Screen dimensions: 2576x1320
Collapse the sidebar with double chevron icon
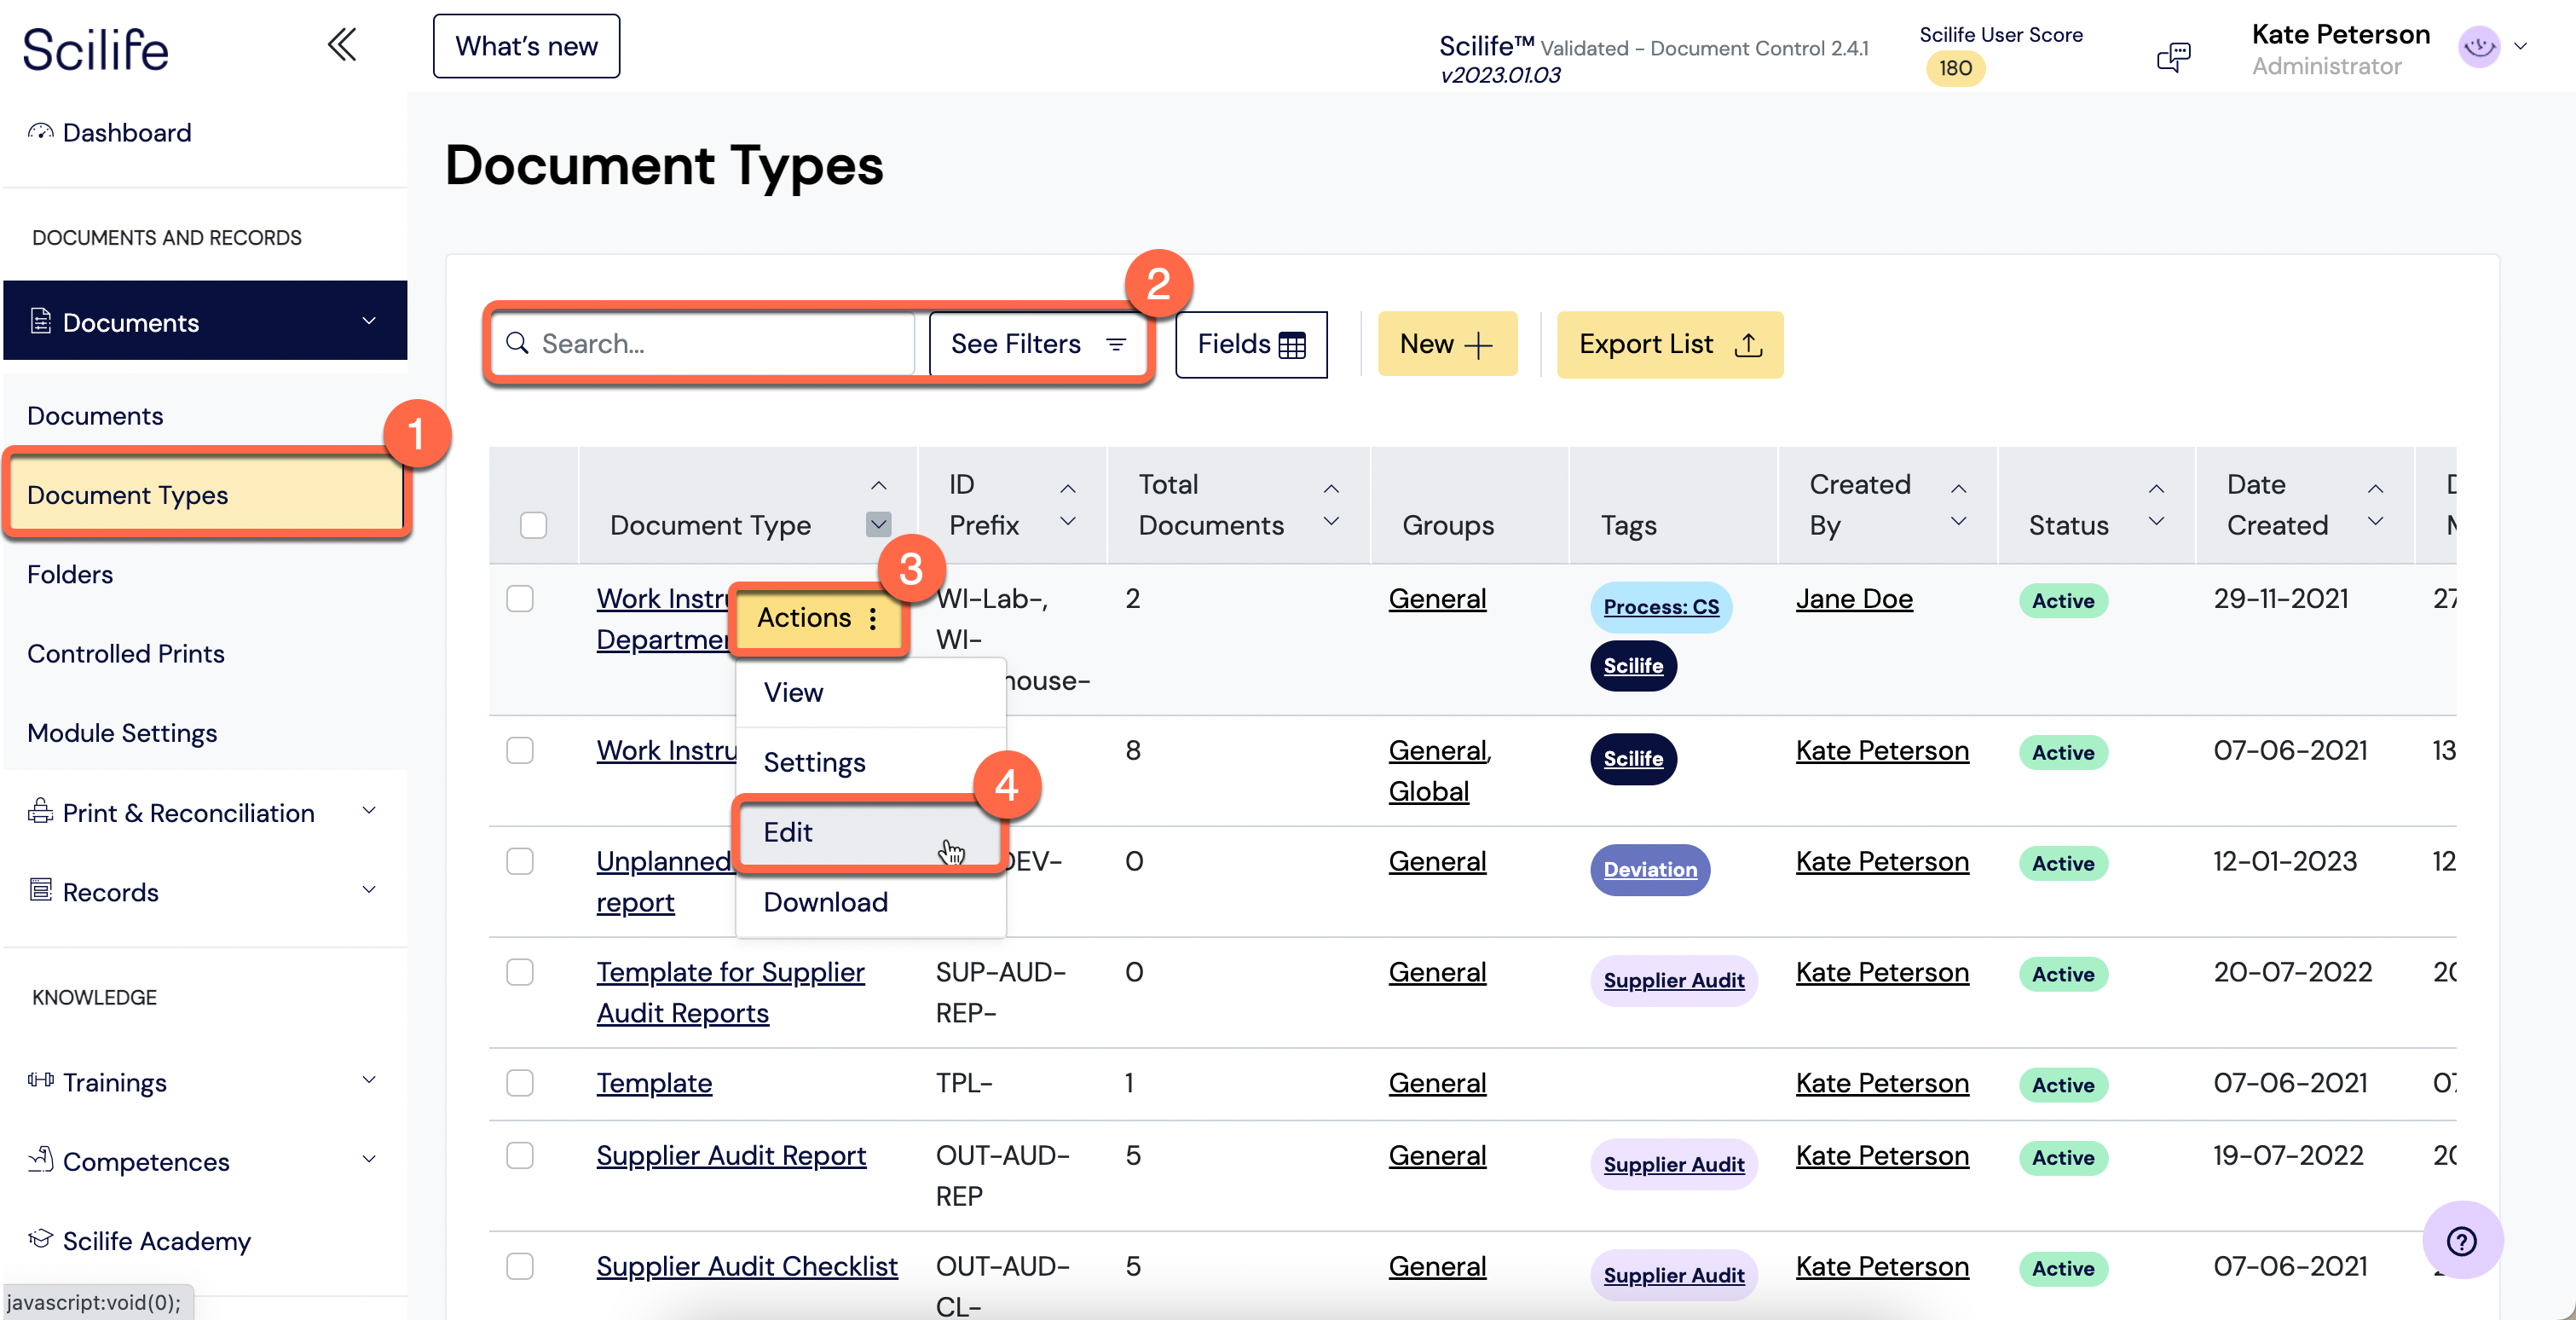click(342, 45)
